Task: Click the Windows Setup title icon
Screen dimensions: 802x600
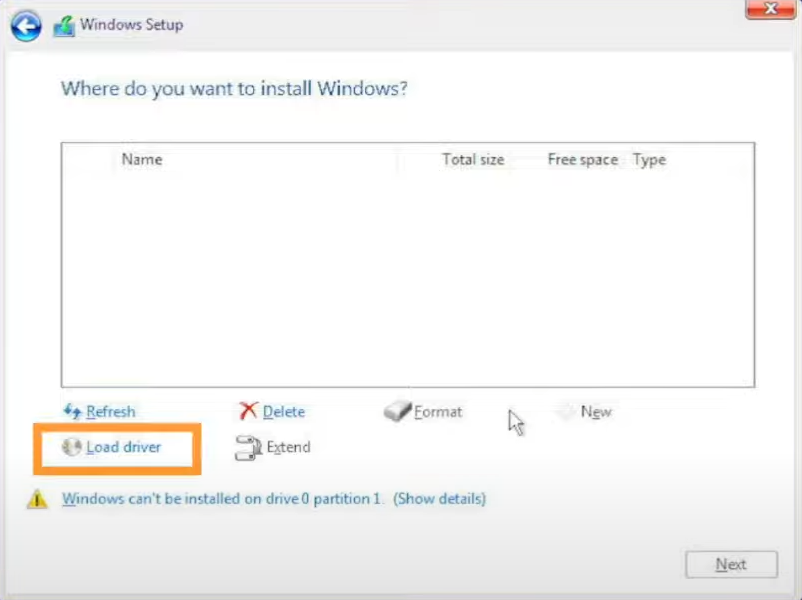Action: [64, 26]
